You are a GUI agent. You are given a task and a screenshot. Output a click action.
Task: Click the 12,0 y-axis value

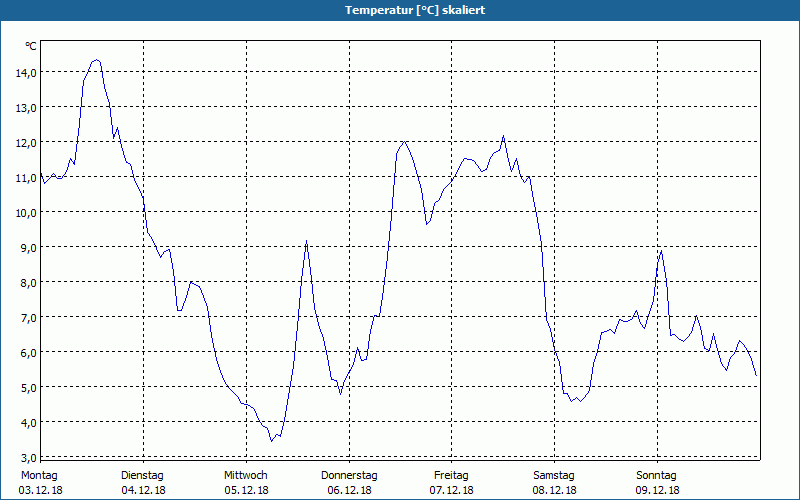[x=26, y=143]
